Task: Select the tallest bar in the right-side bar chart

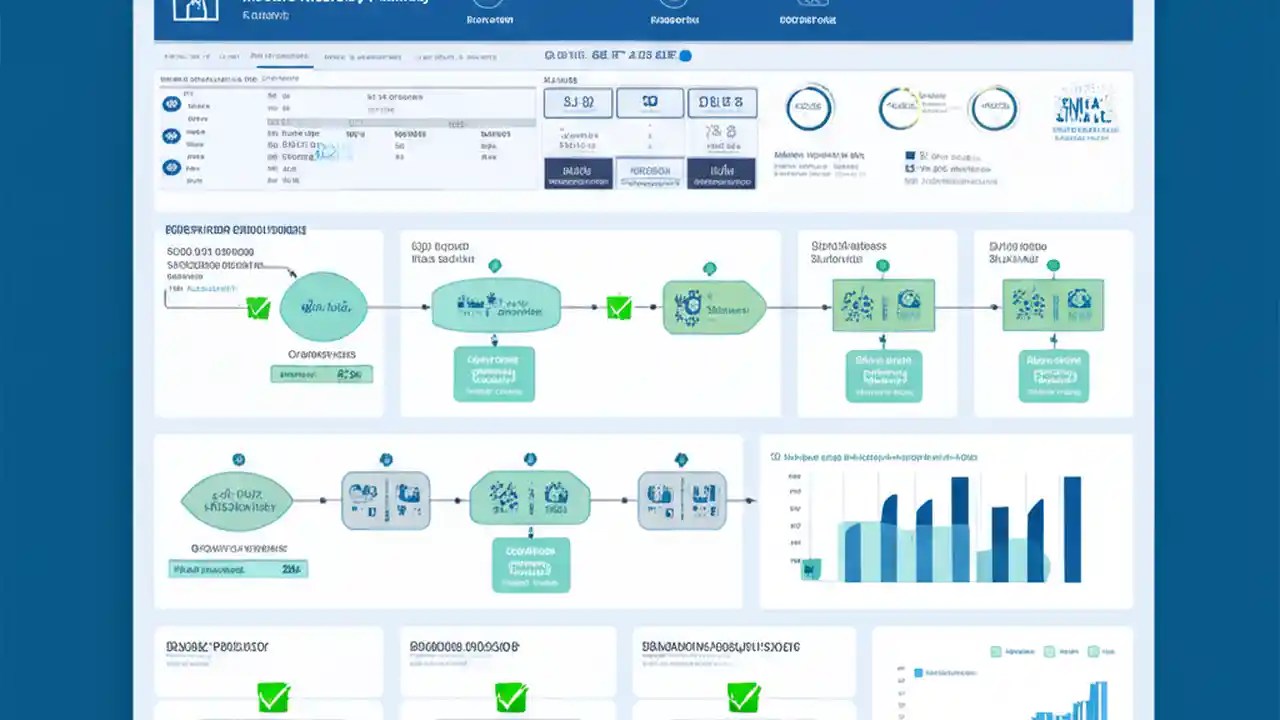Action: pos(1072,520)
